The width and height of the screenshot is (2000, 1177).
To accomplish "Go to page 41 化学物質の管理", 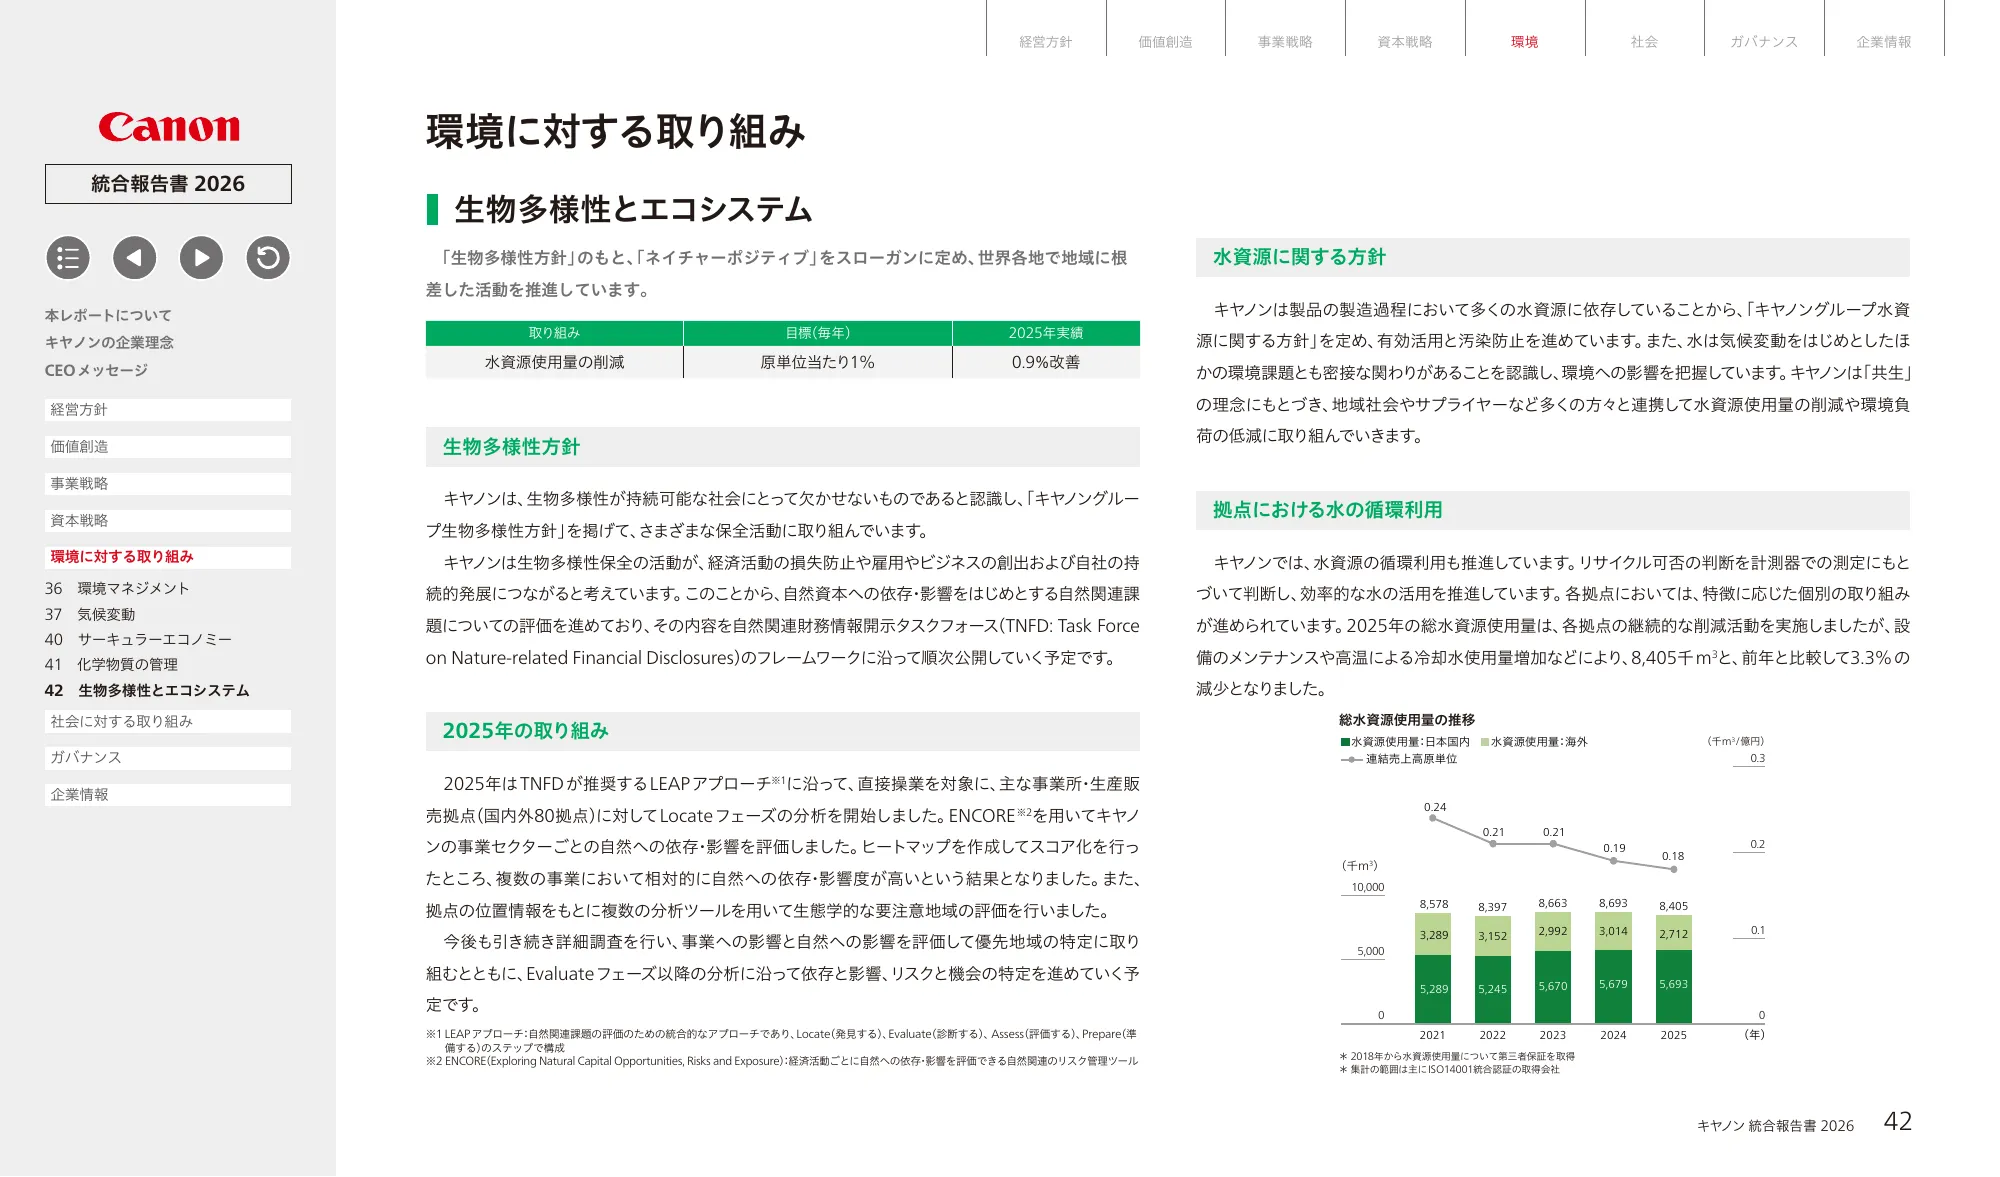I will [111, 664].
